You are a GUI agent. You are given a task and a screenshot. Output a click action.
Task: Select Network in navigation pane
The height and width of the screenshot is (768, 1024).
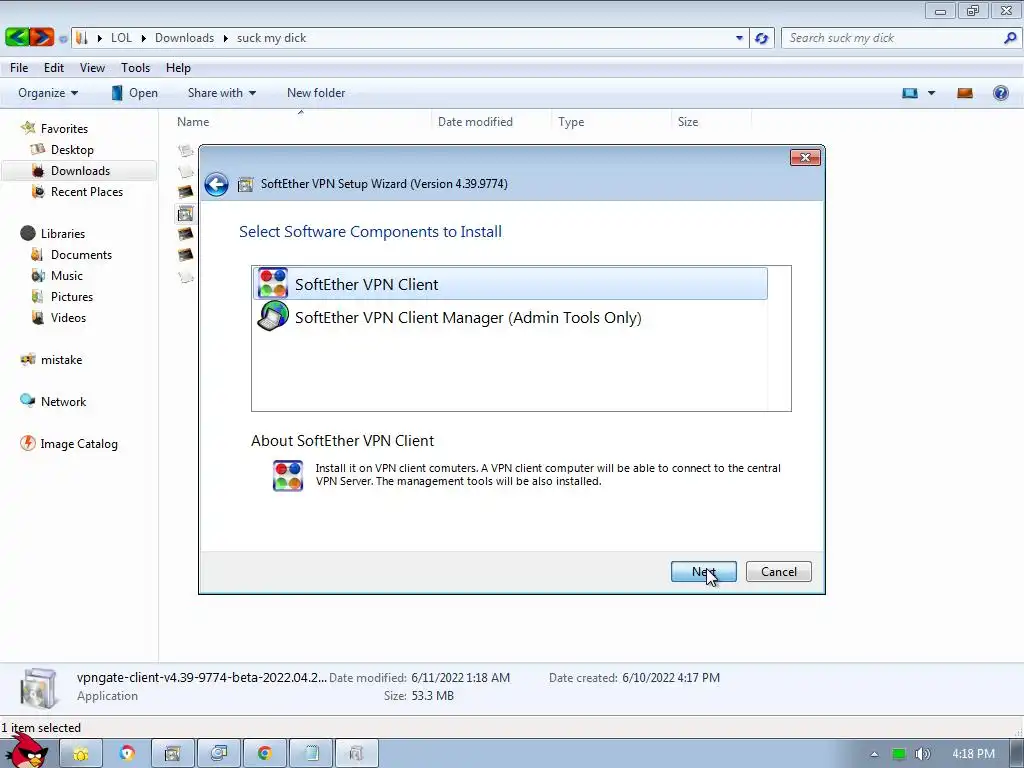coord(63,402)
